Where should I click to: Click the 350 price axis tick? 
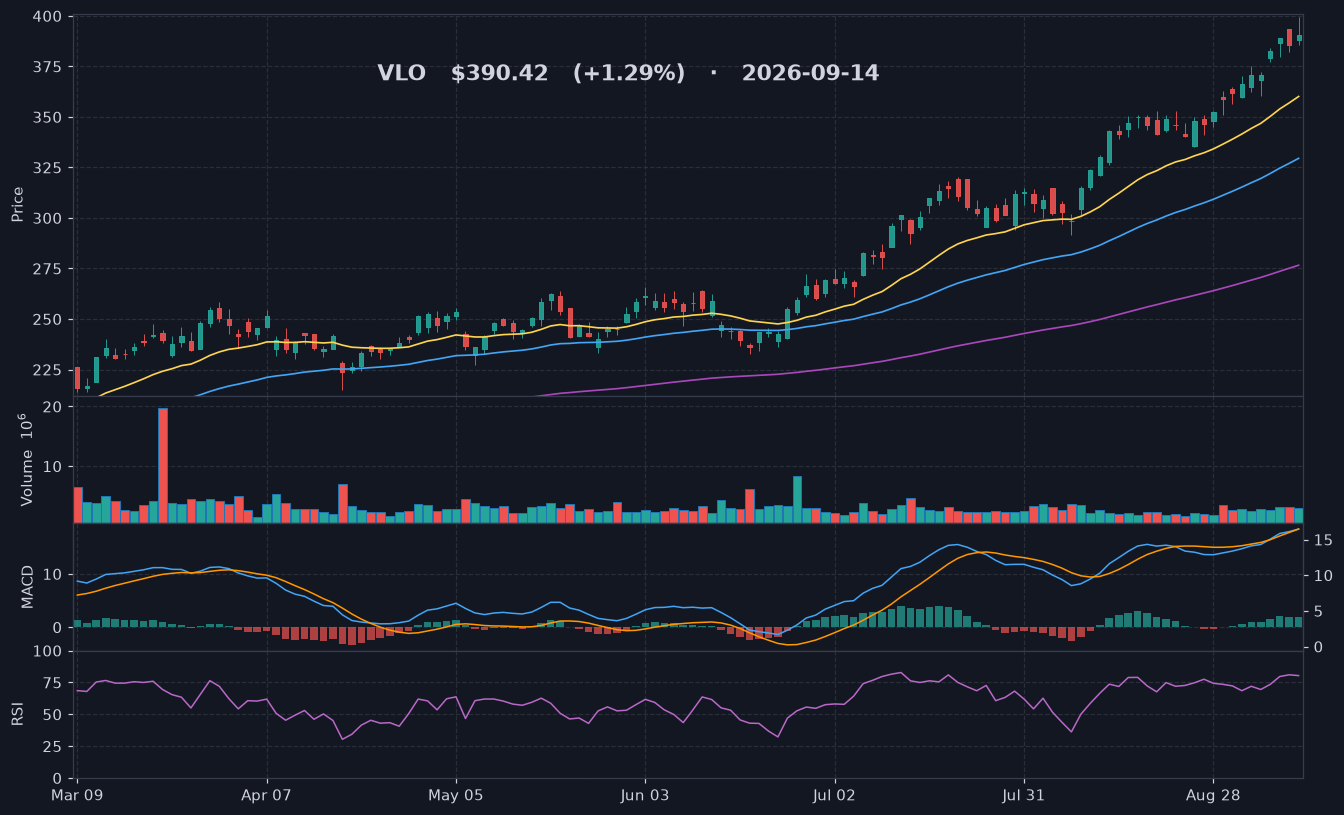click(x=47, y=118)
